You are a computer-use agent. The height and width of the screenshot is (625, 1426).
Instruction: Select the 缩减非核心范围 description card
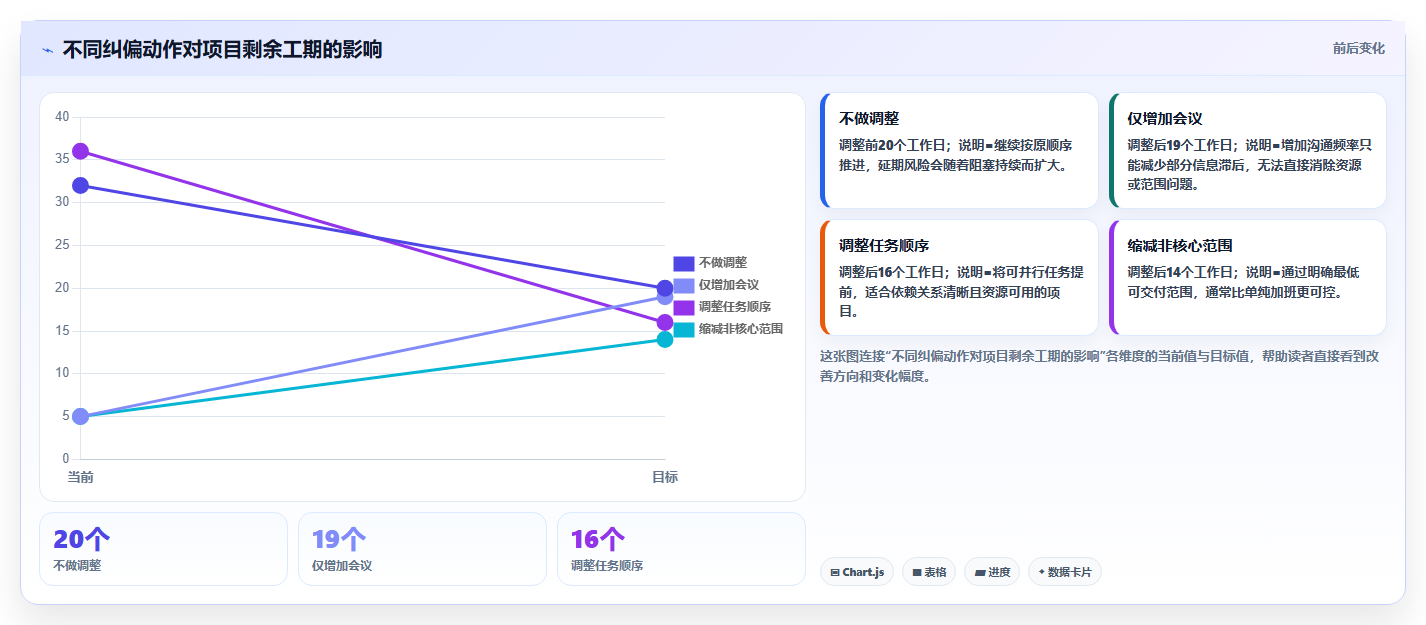(x=1247, y=277)
